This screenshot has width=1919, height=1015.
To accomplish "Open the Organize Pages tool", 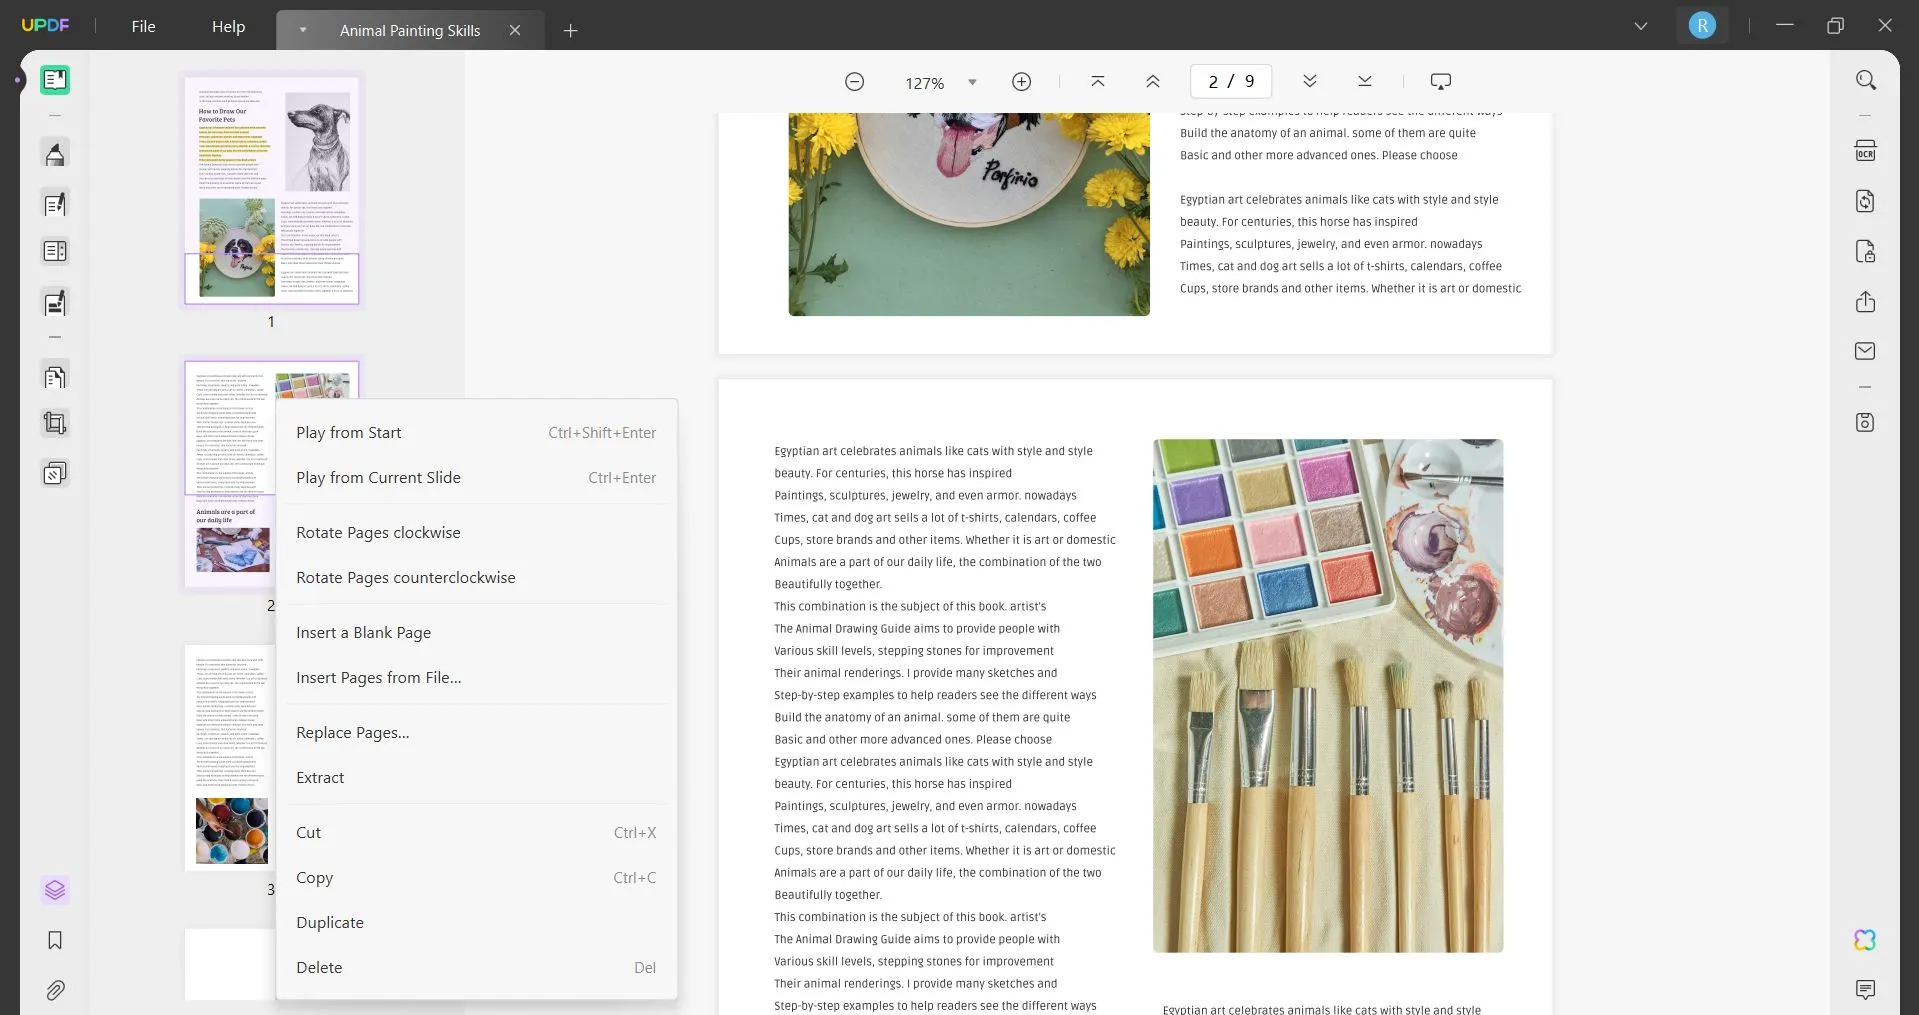I will (55, 377).
